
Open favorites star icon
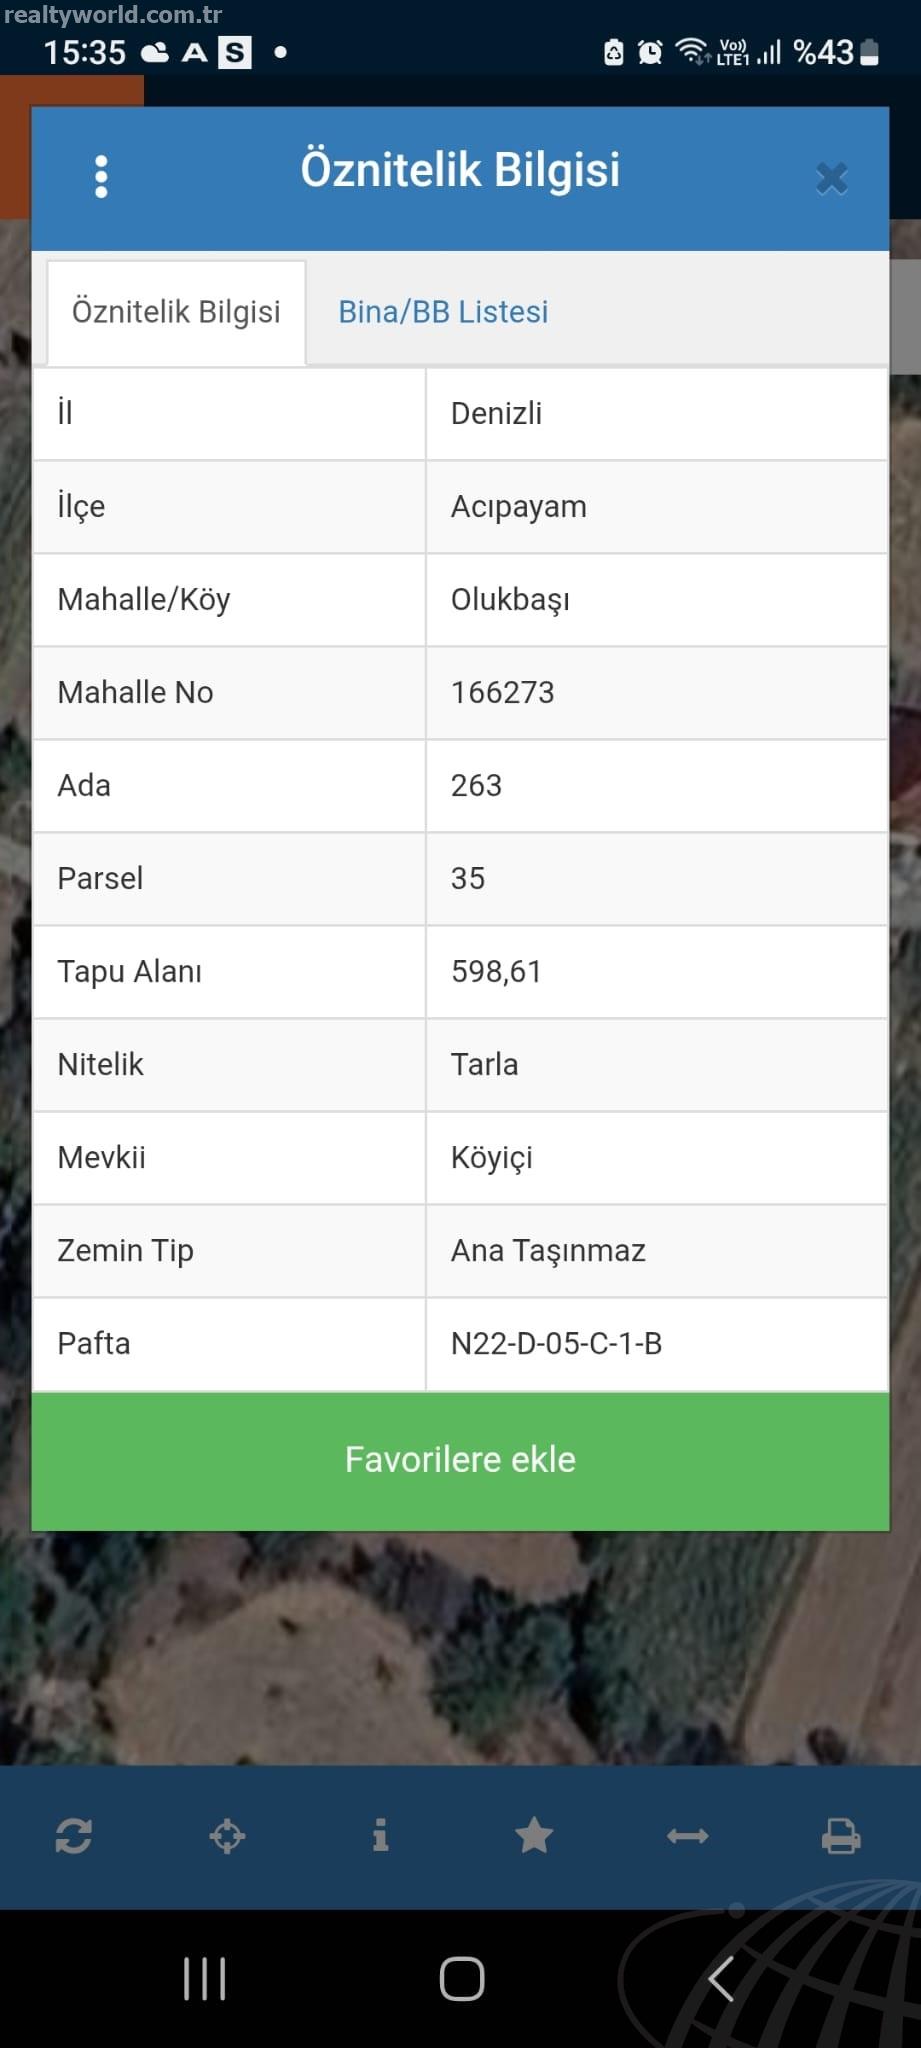534,1836
